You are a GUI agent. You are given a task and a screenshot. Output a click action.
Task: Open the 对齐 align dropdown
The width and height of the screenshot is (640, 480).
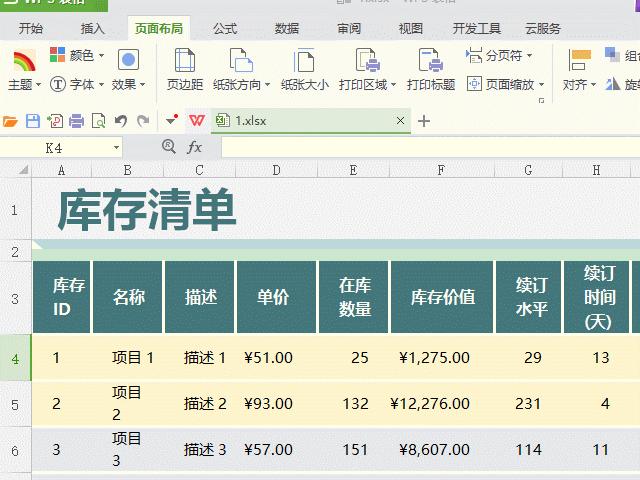pos(579,84)
